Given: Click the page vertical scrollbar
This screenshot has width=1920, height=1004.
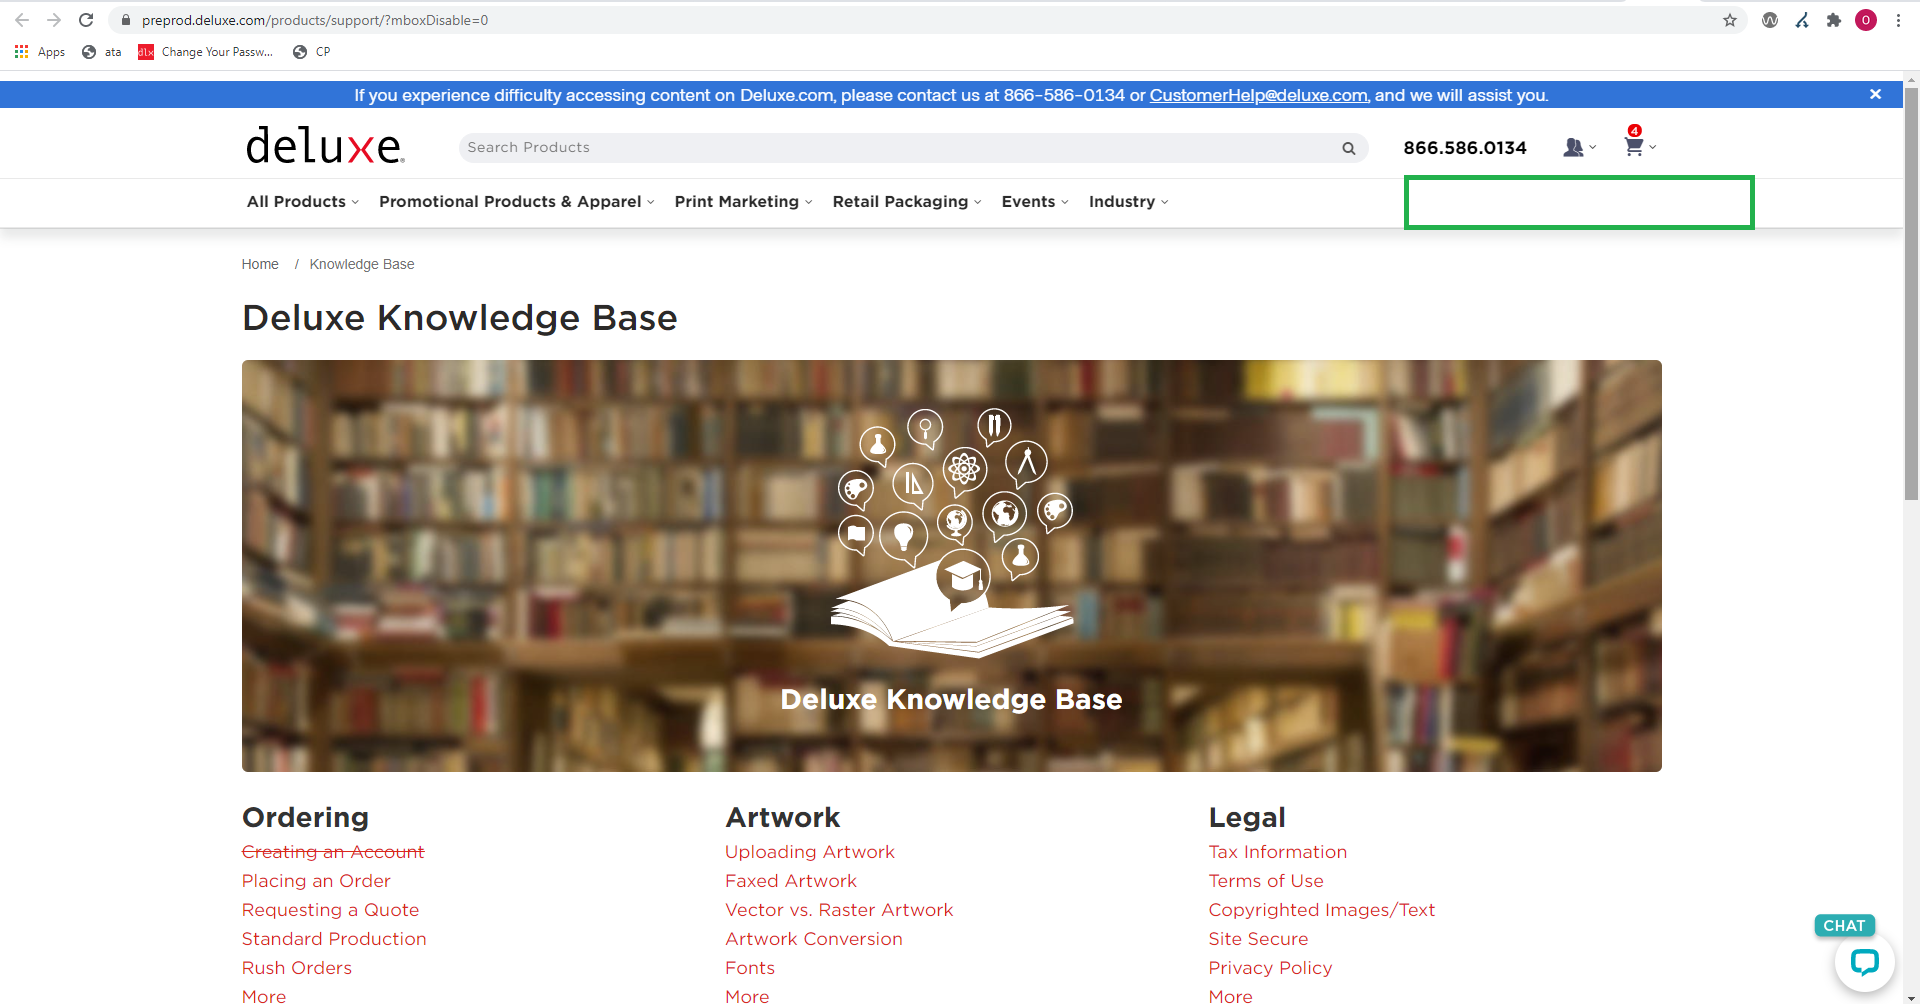Looking at the screenshot, I should [1911, 300].
